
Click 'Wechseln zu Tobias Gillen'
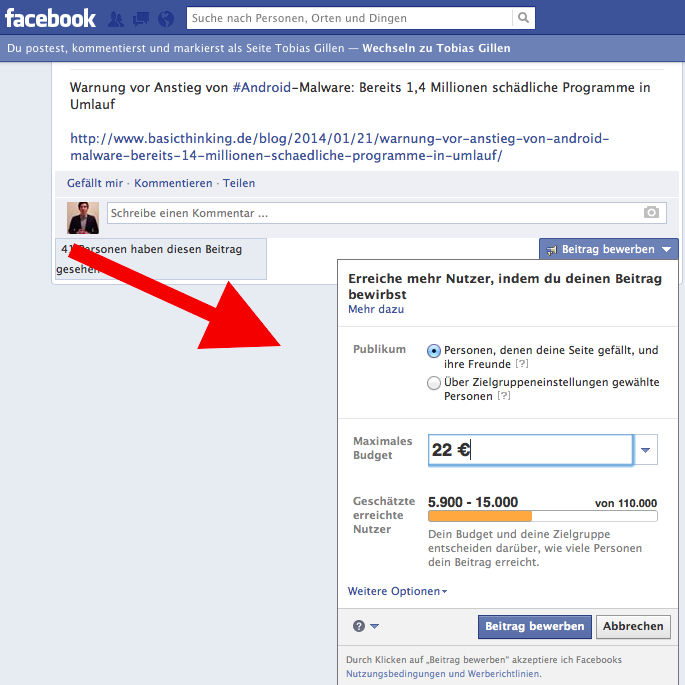(436, 48)
